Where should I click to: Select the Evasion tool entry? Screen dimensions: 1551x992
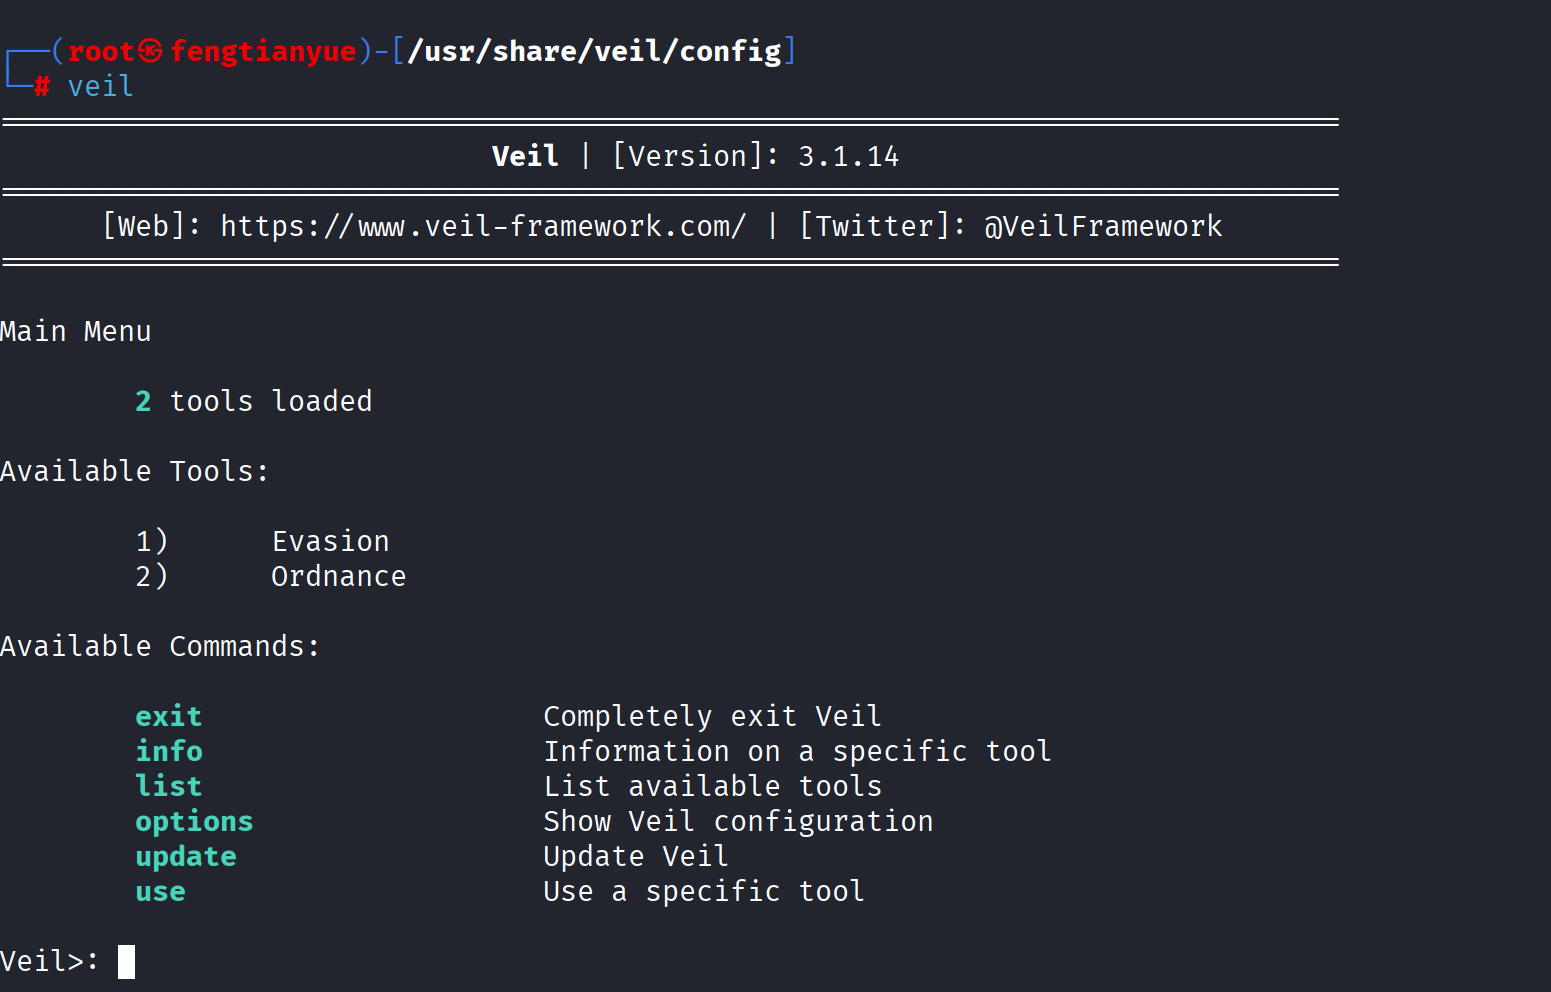coord(330,541)
